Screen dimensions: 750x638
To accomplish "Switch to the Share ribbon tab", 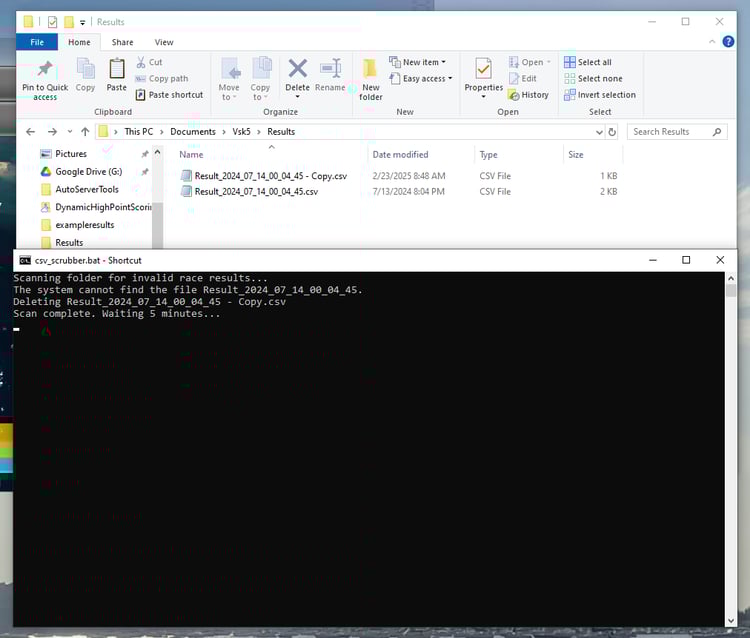I will click(122, 42).
